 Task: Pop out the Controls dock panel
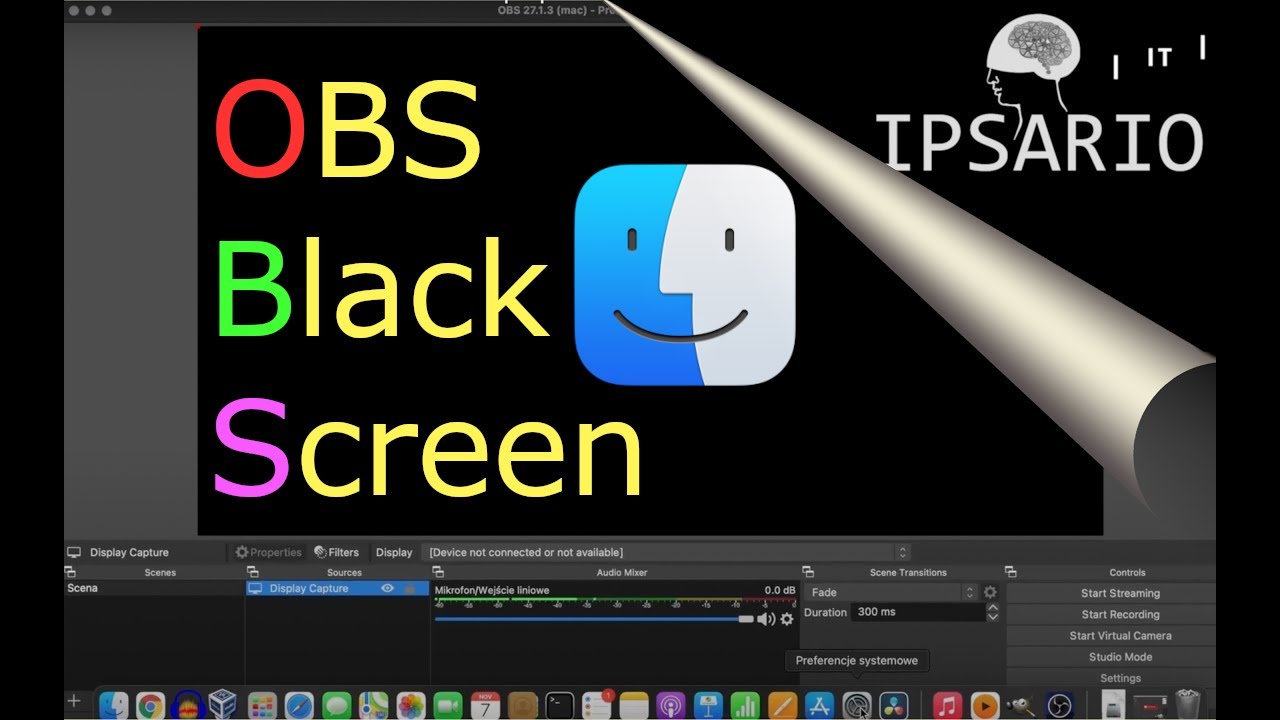pos(1011,572)
